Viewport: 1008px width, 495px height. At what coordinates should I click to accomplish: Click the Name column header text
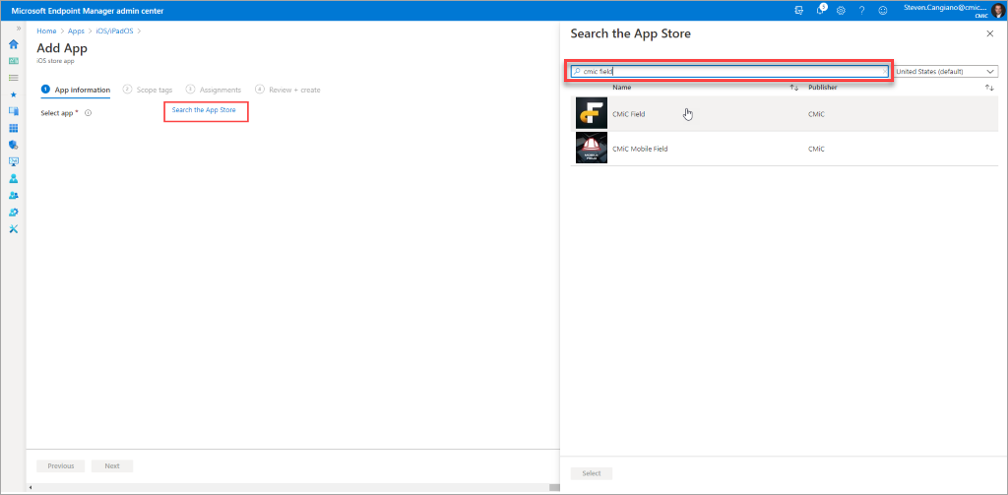pos(622,87)
